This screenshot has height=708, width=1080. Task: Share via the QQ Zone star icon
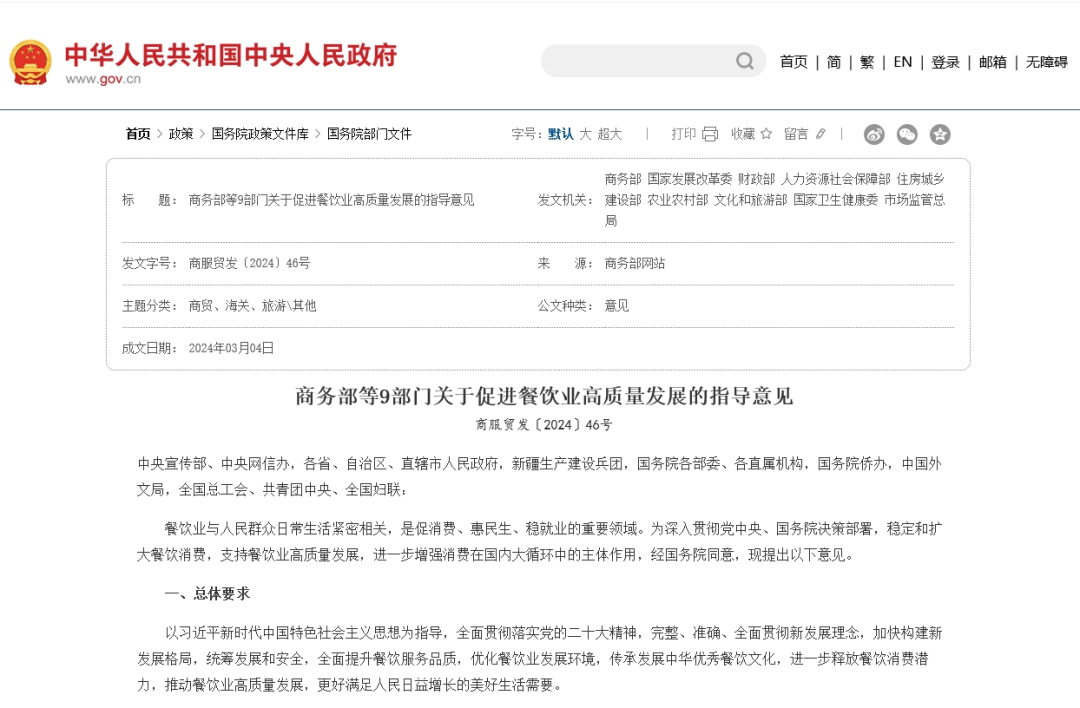pos(940,134)
